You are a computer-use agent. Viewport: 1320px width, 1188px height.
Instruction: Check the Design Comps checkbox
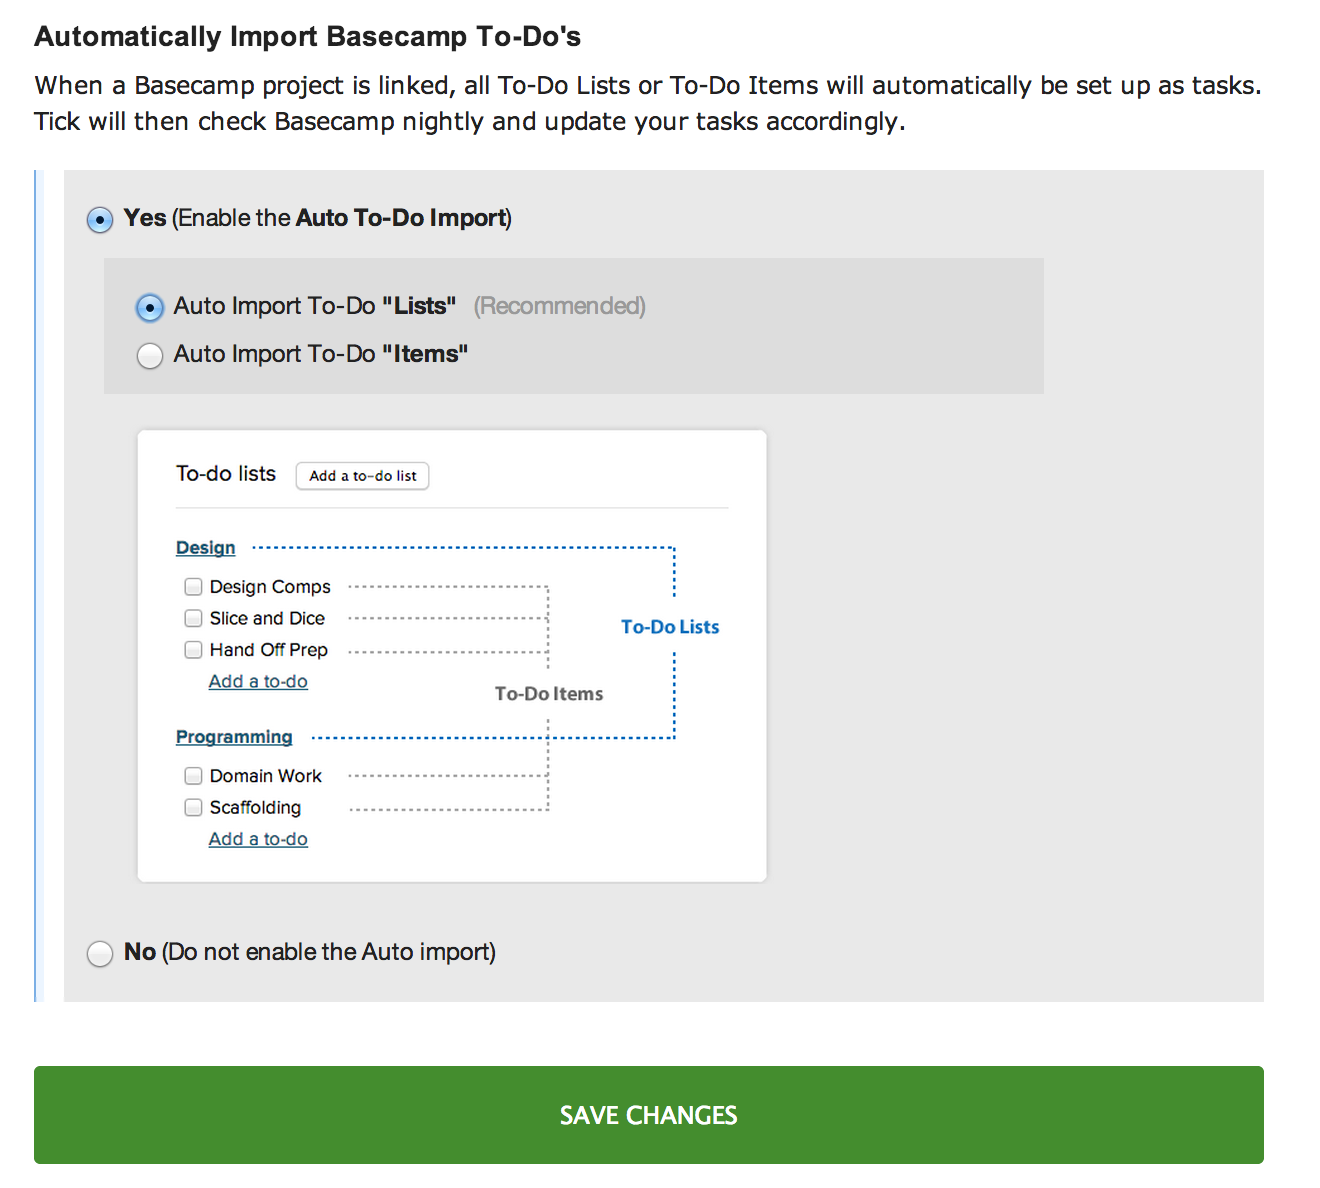[x=193, y=586]
